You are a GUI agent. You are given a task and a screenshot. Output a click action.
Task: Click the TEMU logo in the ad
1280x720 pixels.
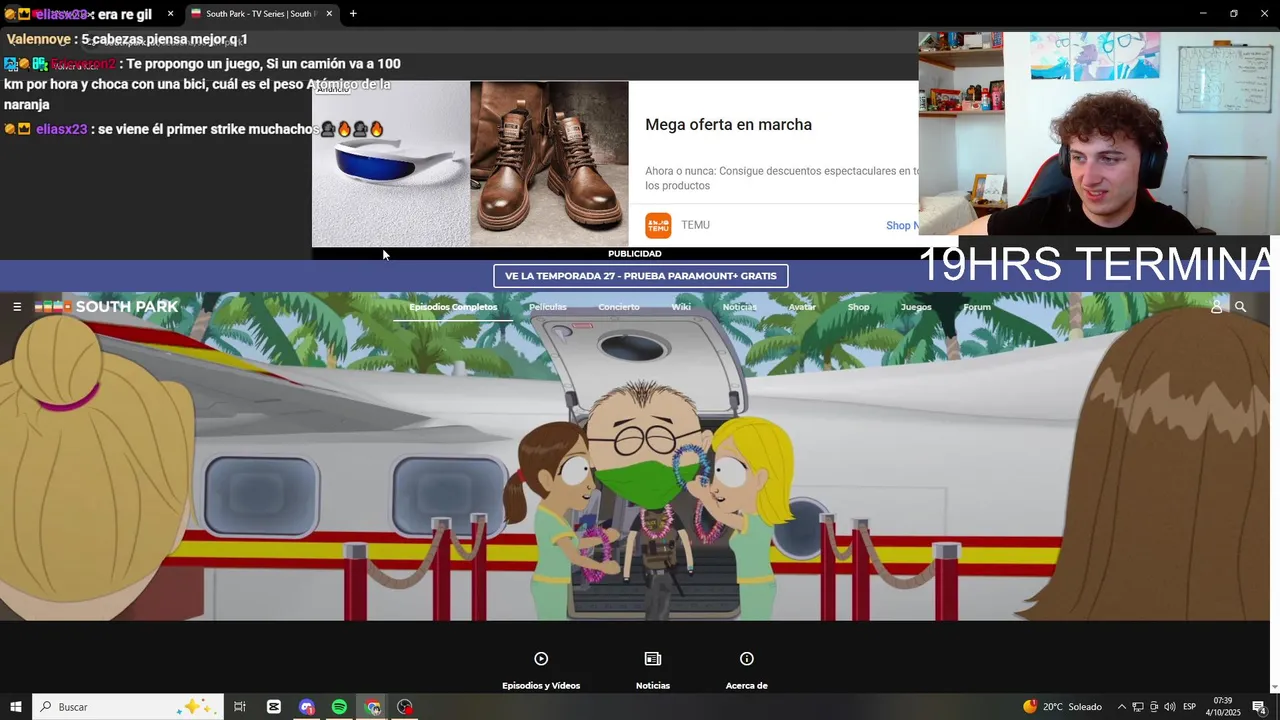pyautogui.click(x=658, y=225)
